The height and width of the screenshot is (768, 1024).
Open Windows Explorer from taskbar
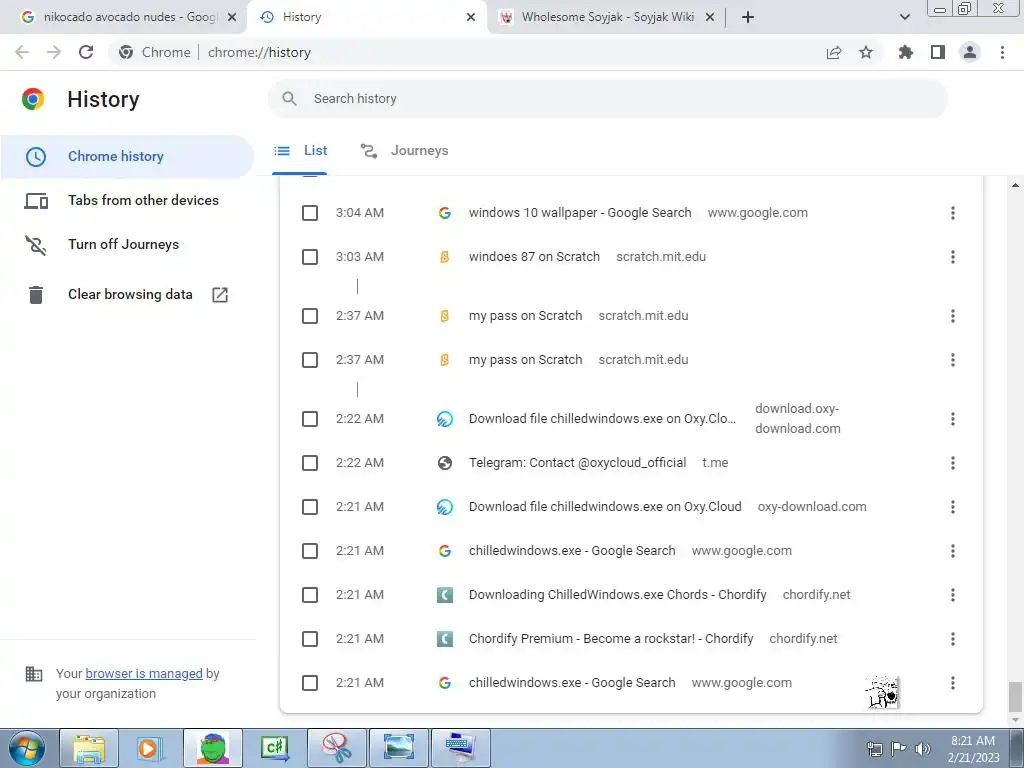click(89, 748)
